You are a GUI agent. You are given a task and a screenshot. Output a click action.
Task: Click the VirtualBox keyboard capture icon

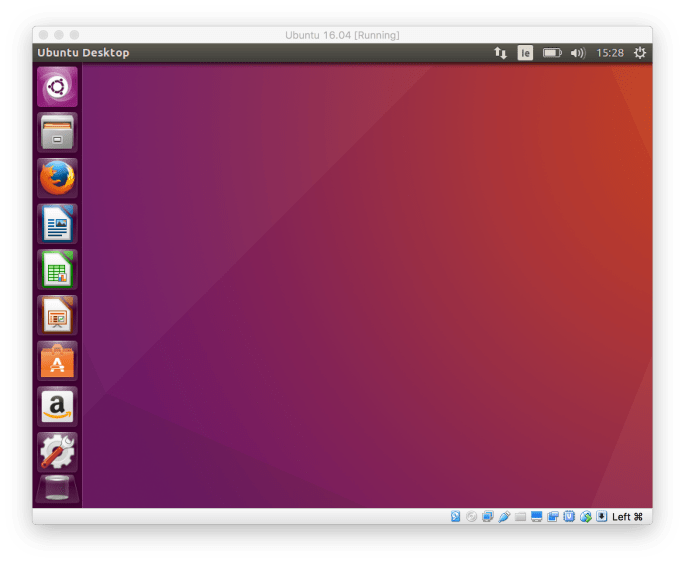(602, 517)
